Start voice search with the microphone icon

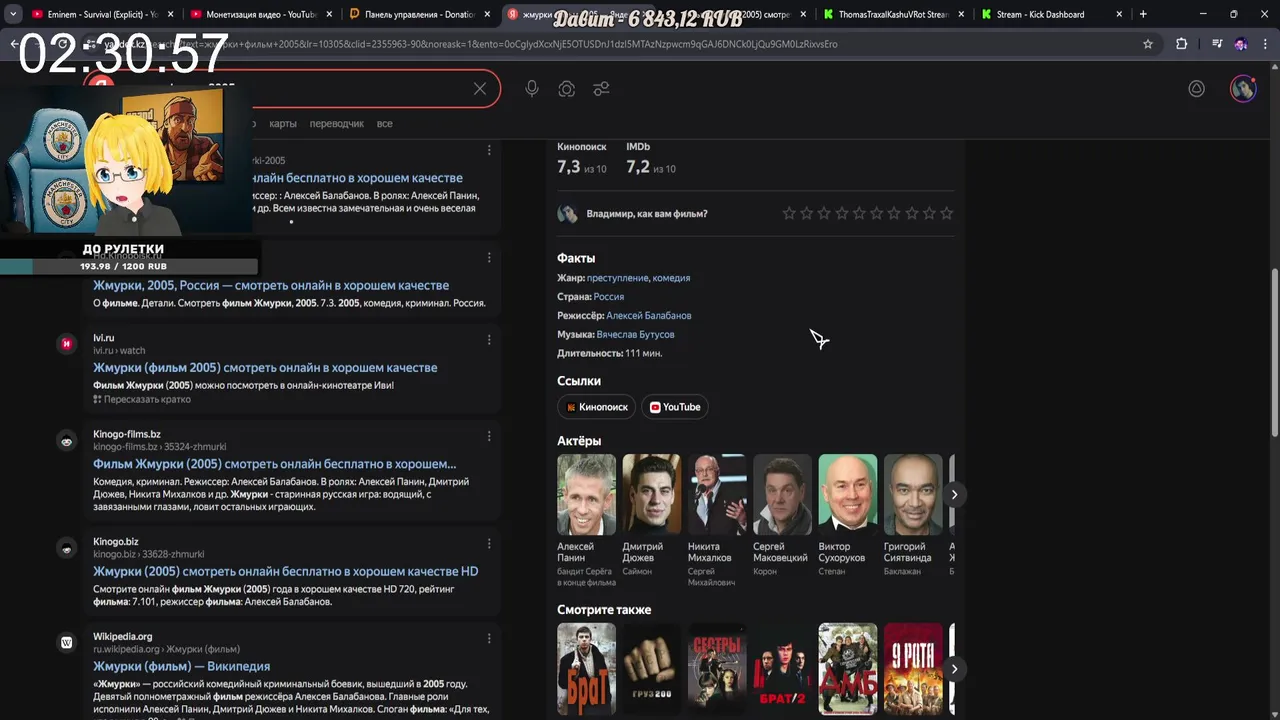pyautogui.click(x=532, y=89)
